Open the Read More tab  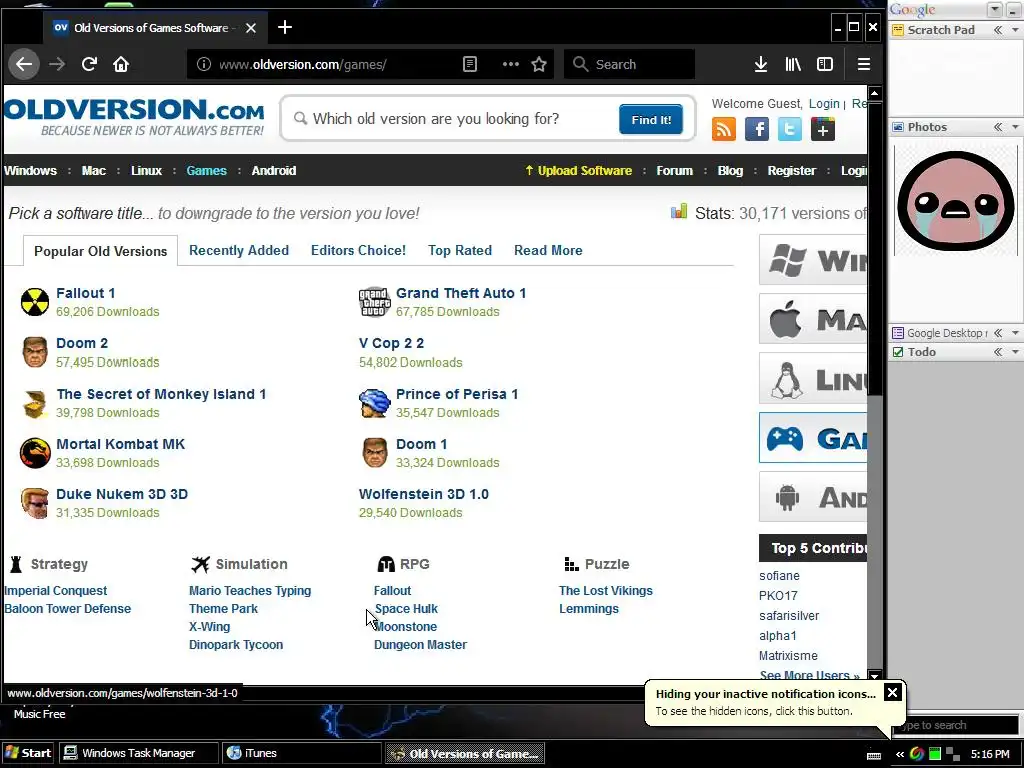coord(548,250)
